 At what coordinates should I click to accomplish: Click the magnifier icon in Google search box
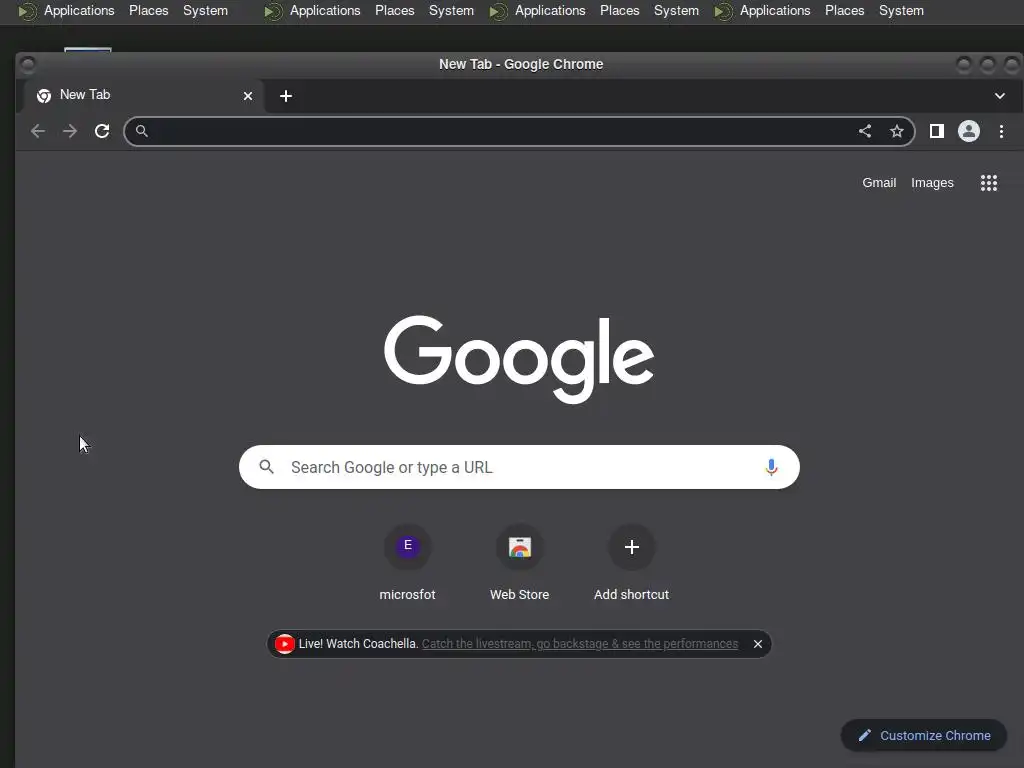tap(266, 467)
